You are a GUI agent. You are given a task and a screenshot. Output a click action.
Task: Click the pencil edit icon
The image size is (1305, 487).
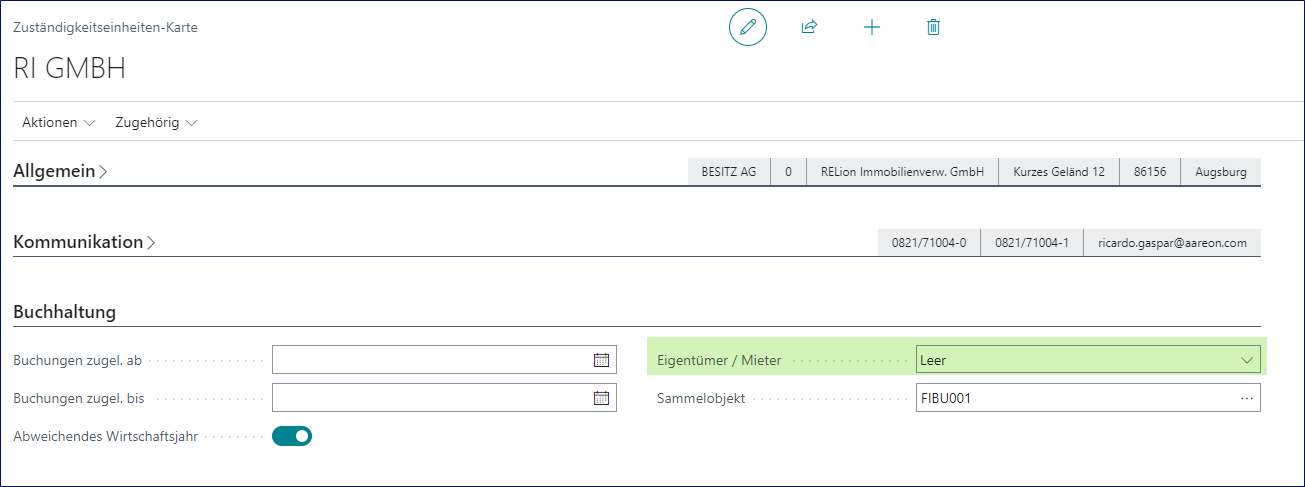pos(747,27)
